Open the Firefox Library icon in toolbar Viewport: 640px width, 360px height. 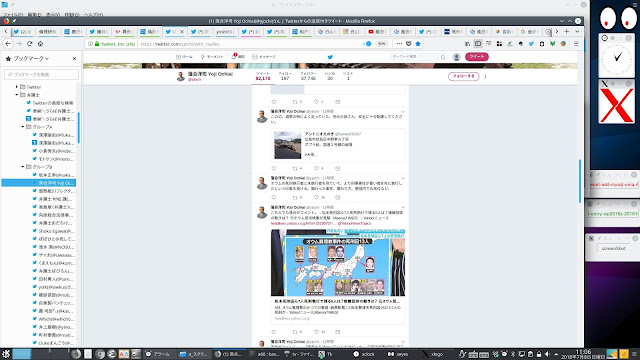[x=467, y=44]
